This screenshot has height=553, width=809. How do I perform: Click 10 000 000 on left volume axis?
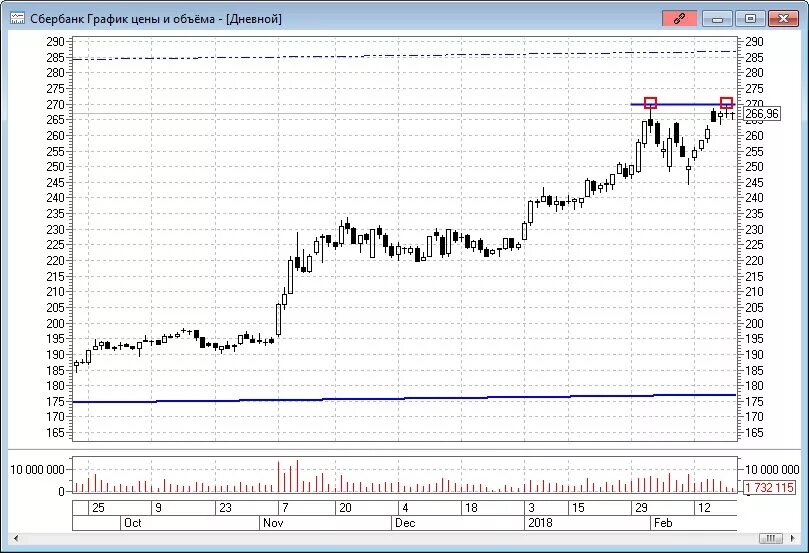(x=37, y=469)
